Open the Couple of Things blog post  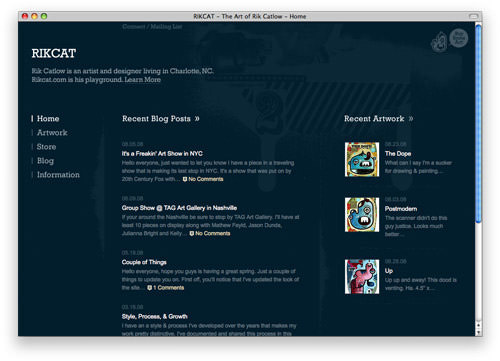click(144, 262)
